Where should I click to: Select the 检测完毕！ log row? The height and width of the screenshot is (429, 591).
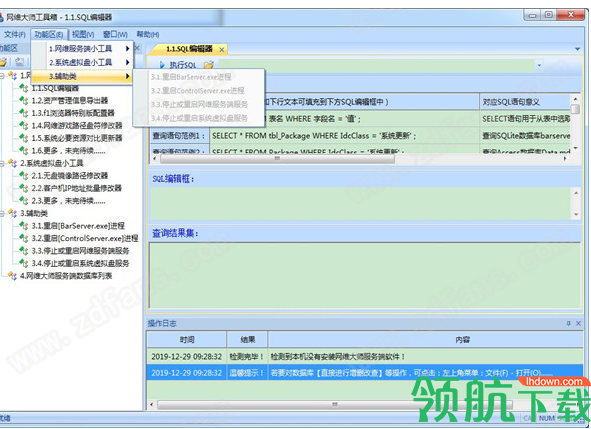click(365, 356)
